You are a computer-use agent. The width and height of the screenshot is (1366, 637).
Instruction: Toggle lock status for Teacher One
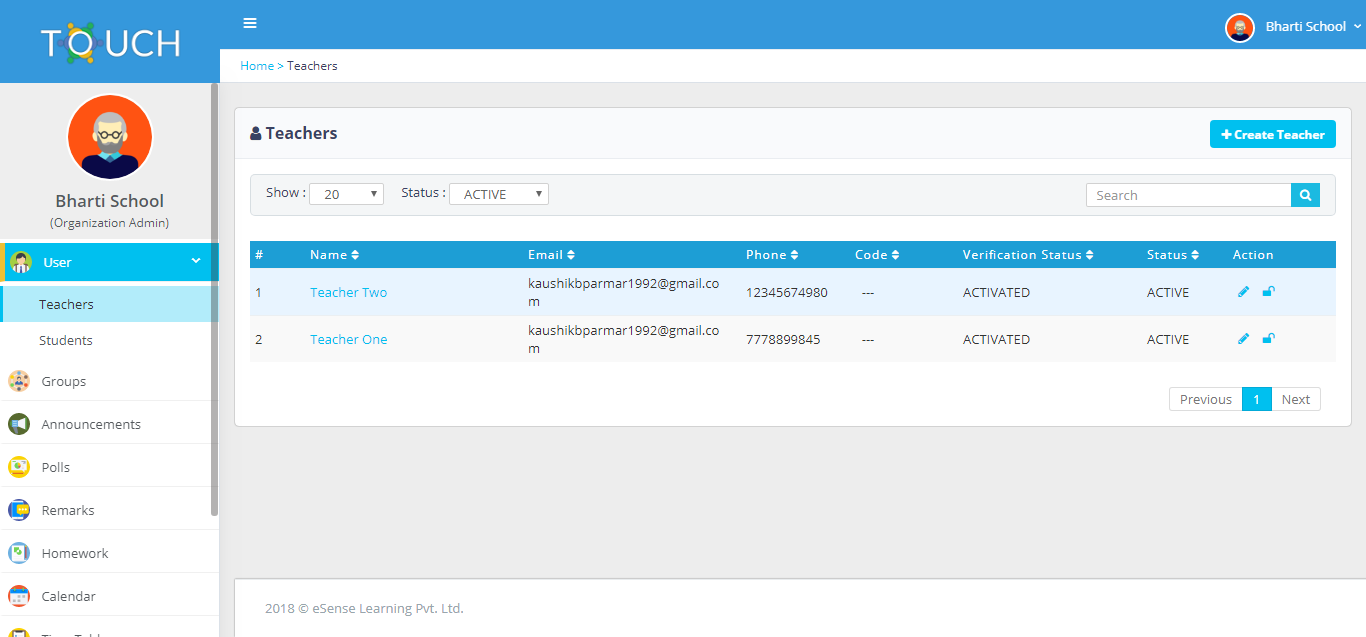[1268, 339]
